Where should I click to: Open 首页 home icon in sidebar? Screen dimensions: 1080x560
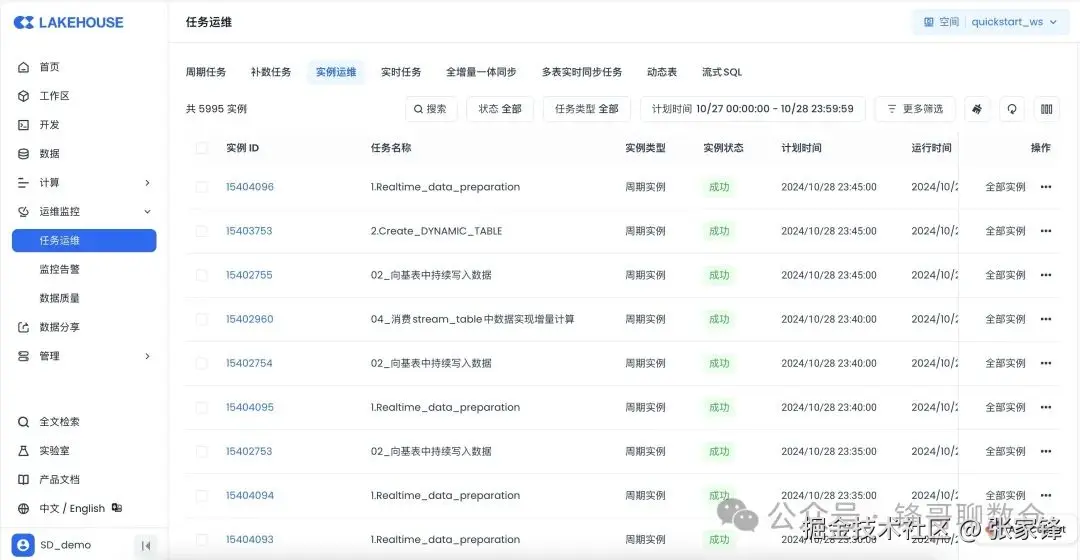click(x=23, y=67)
